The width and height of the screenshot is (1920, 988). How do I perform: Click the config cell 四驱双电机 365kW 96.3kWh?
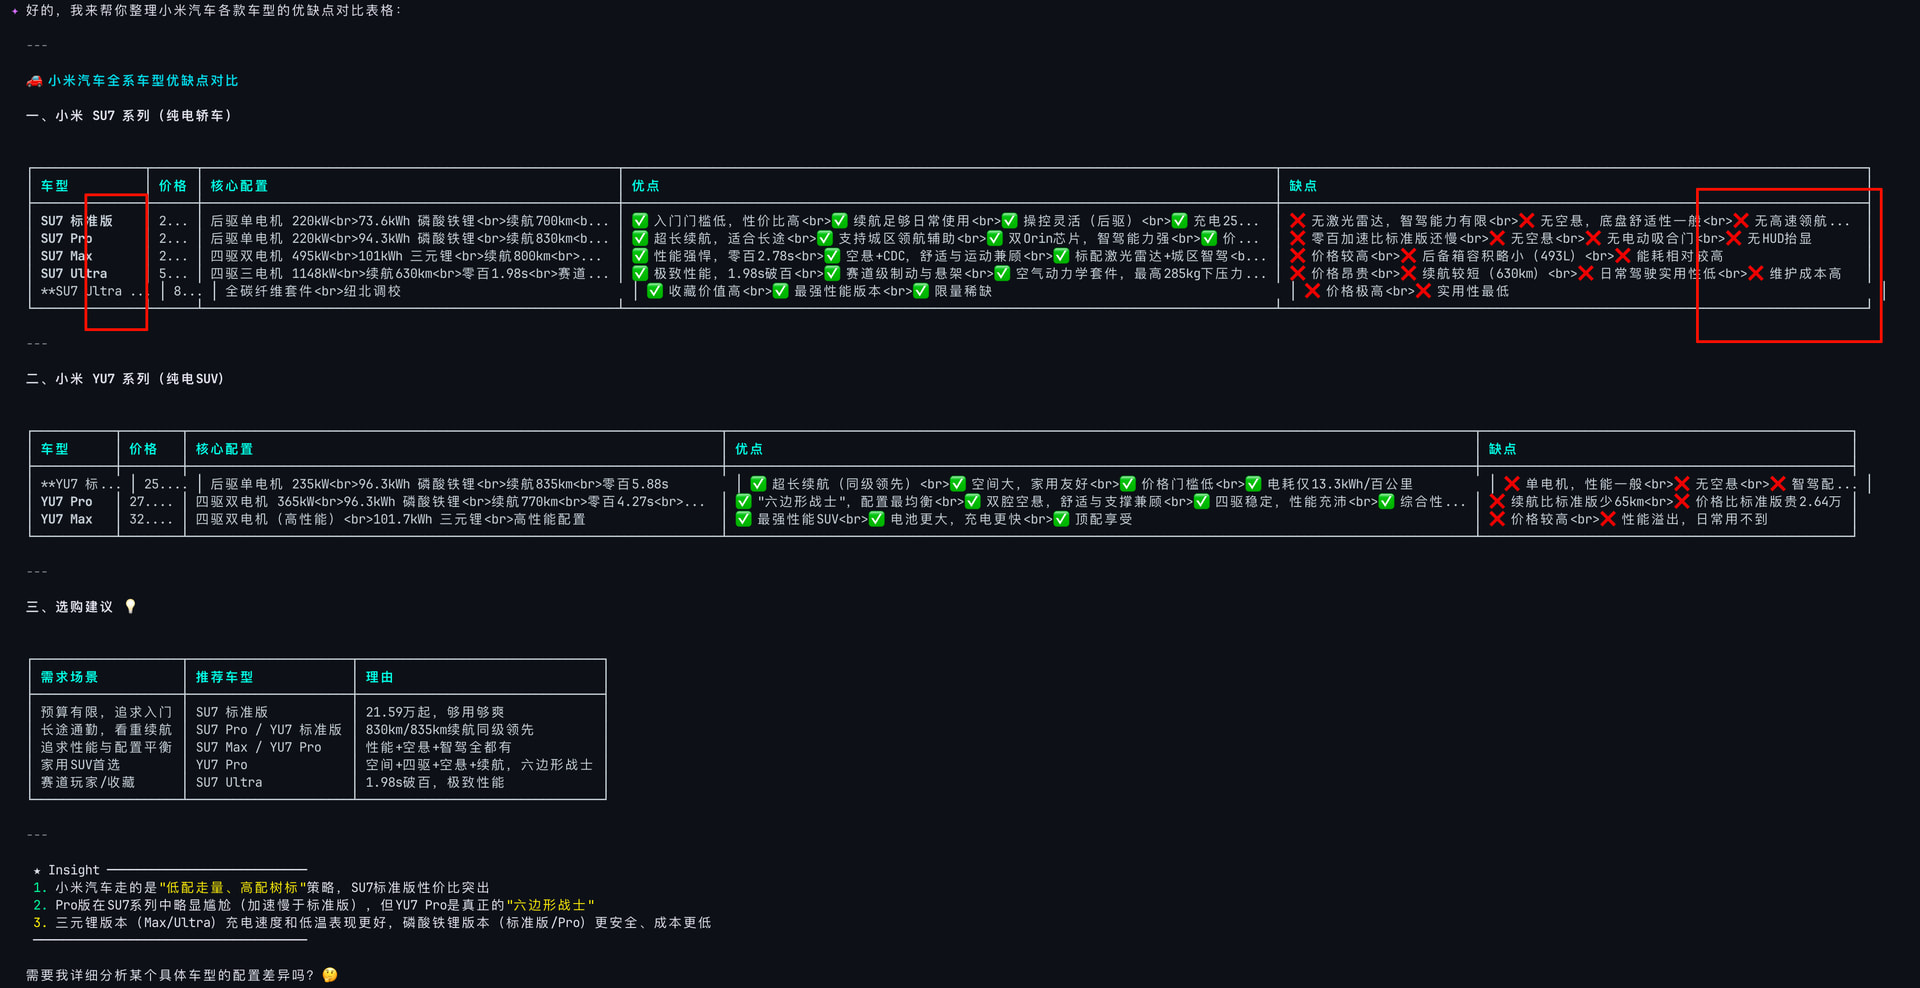[x=450, y=502]
